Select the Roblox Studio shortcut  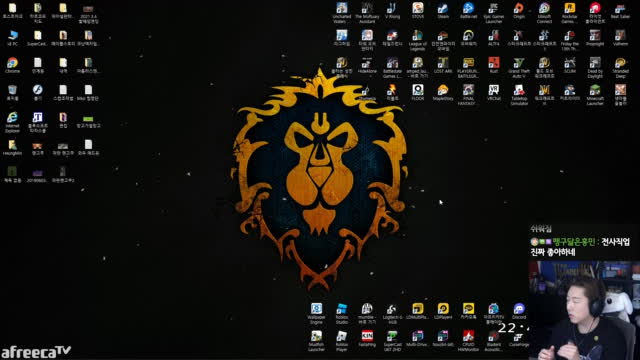tap(342, 313)
